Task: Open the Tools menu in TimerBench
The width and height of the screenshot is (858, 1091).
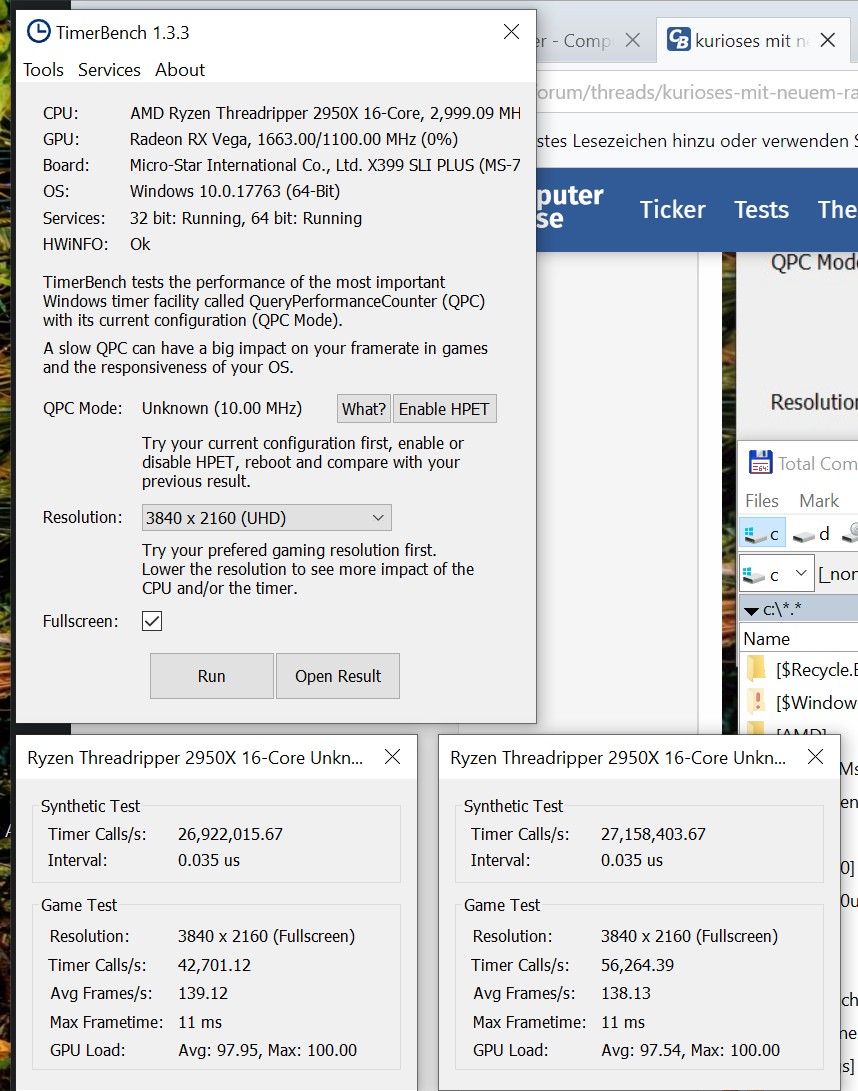Action: tap(43, 70)
